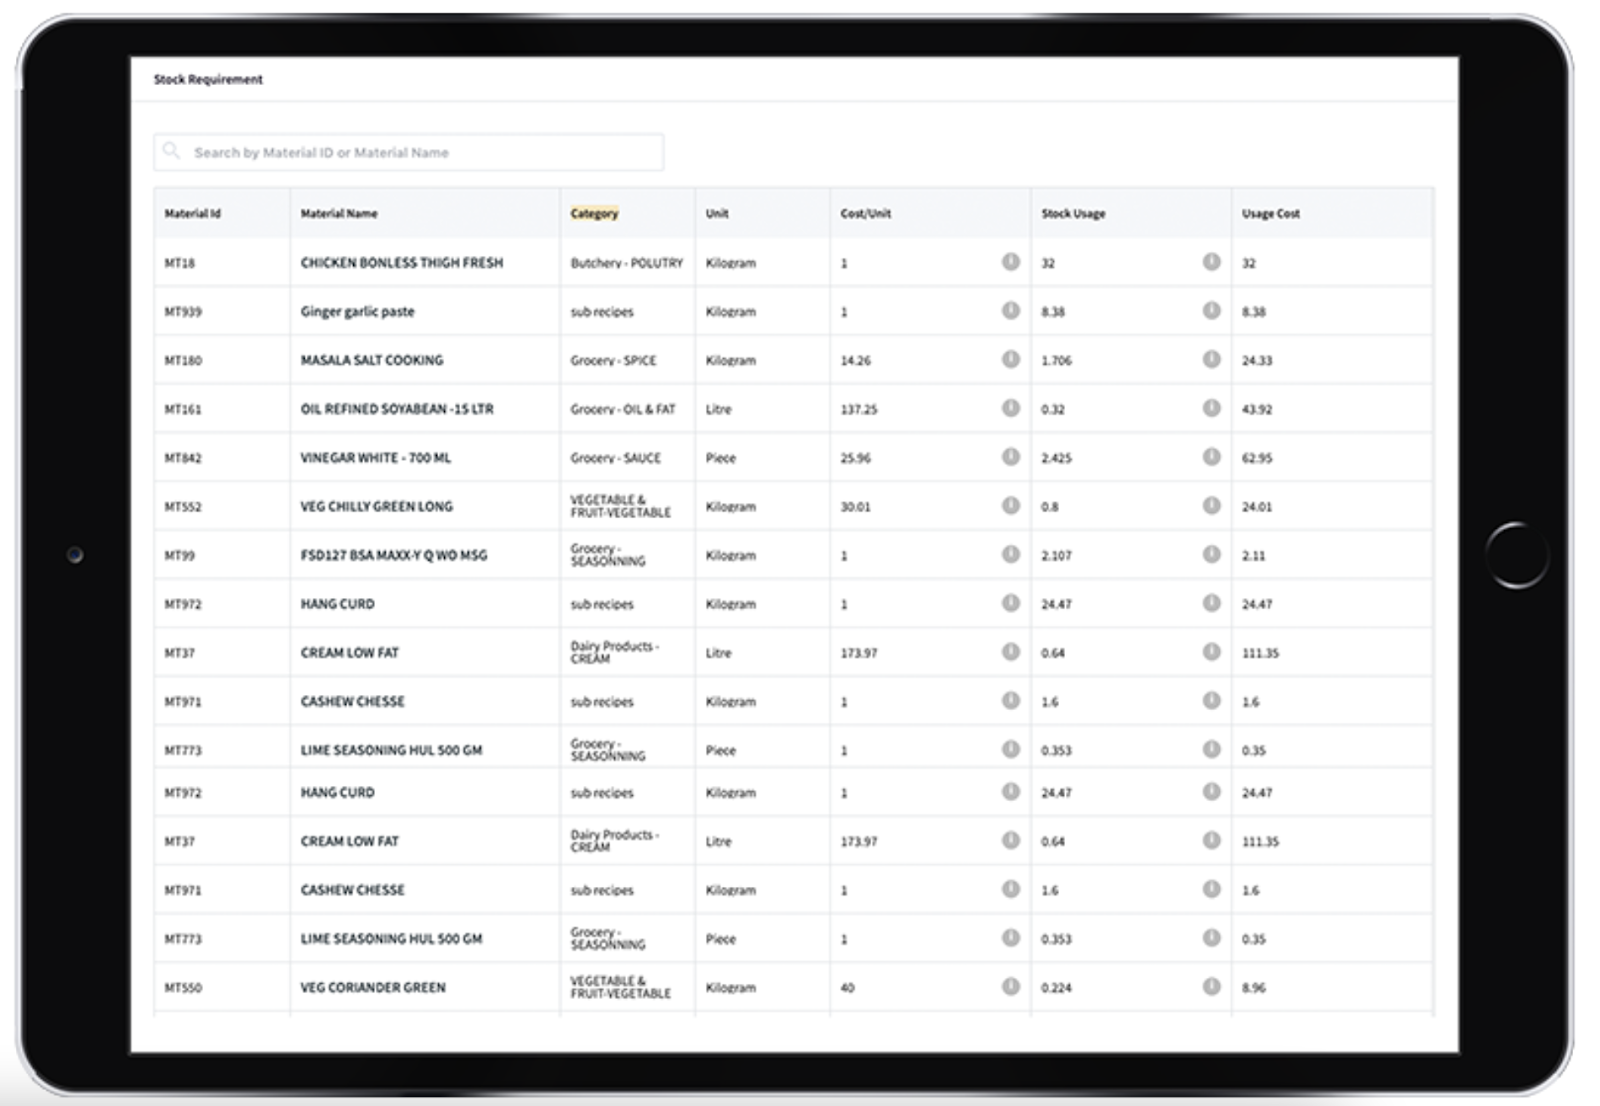
Task: Click the Cost/Unit column header
Action: click(x=864, y=213)
